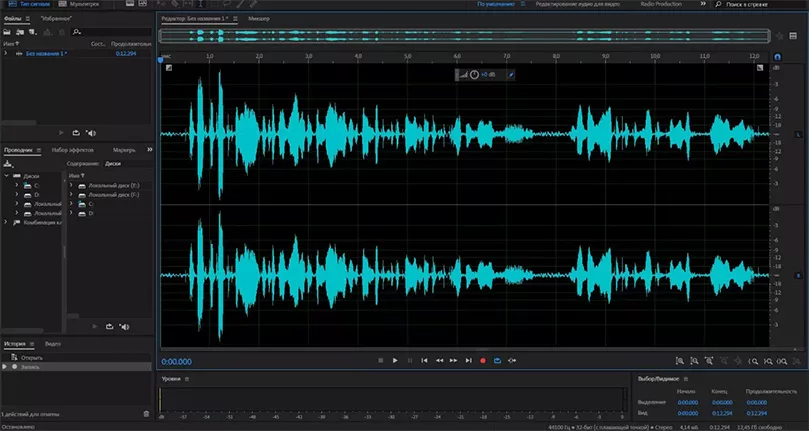809x431 pixels.
Task: Click the volume knob in the waveform HUD
Action: tap(474, 75)
